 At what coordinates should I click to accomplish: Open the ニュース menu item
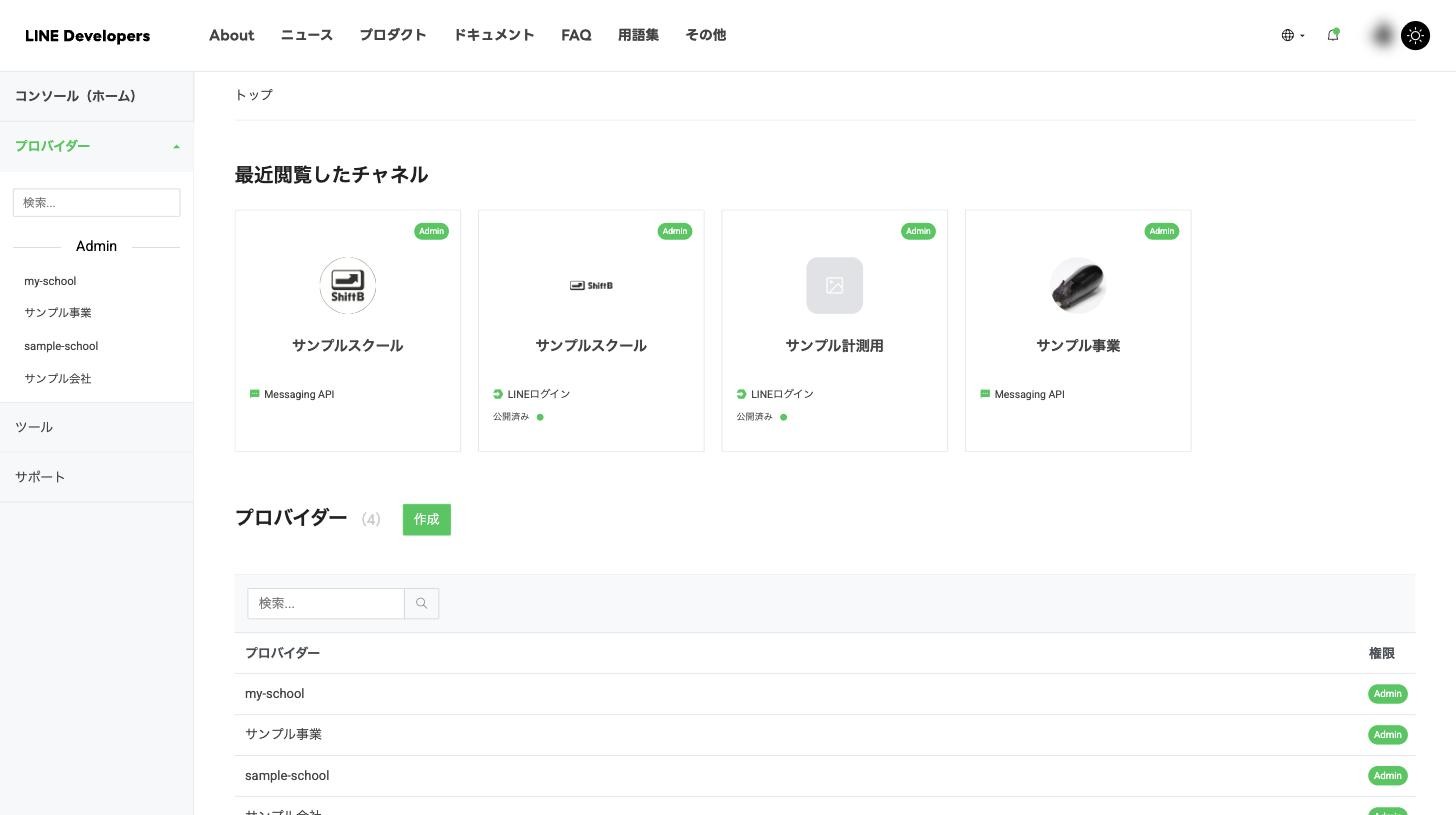point(306,35)
